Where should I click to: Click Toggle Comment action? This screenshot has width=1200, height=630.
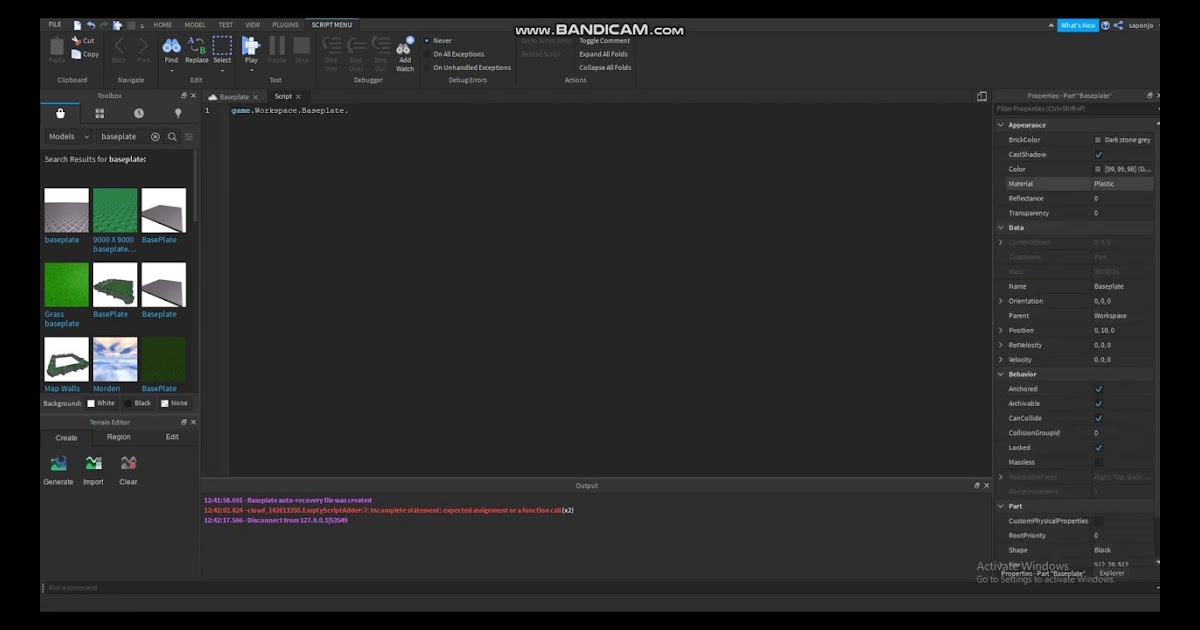[605, 41]
